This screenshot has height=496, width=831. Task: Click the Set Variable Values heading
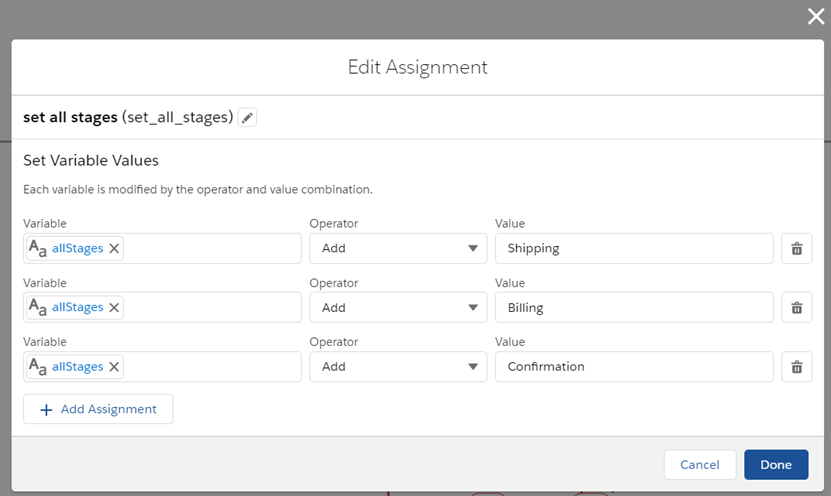91,161
